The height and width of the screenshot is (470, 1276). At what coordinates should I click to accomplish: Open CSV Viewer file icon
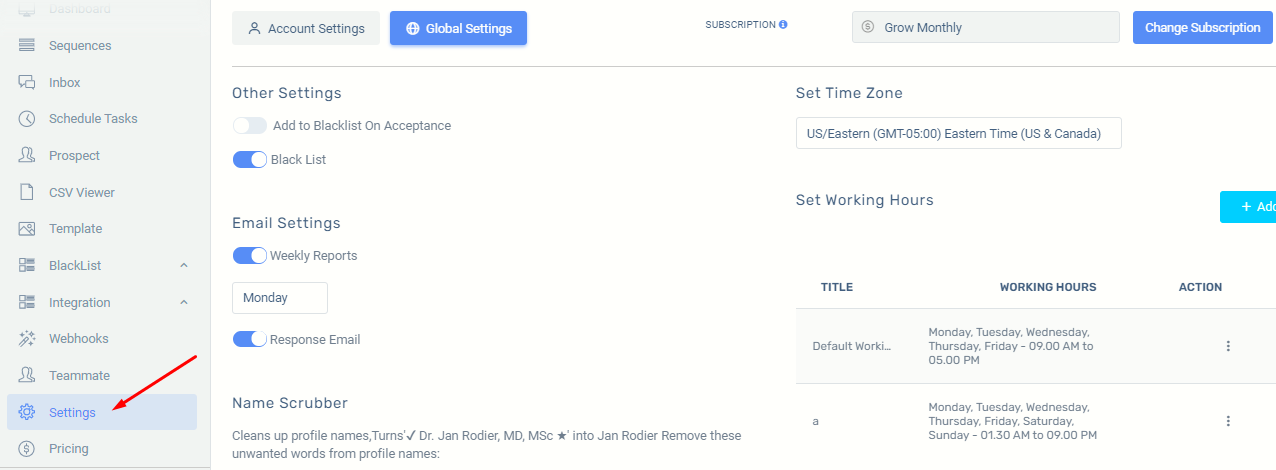click(x=27, y=192)
